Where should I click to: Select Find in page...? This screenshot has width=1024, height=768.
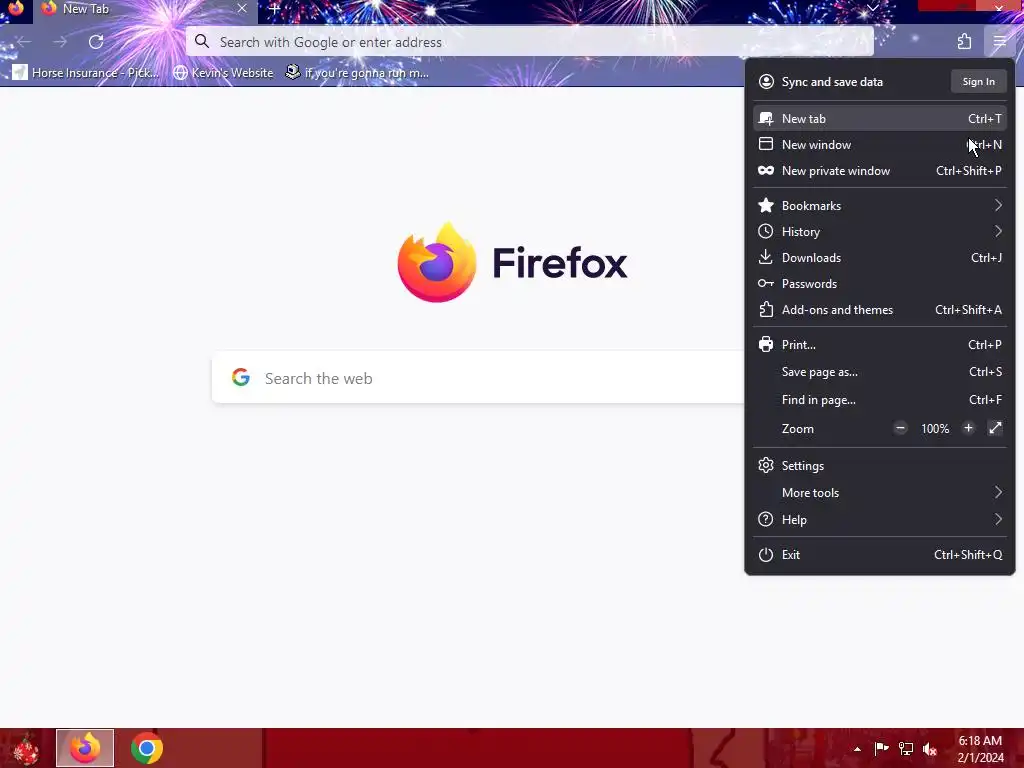(x=880, y=400)
